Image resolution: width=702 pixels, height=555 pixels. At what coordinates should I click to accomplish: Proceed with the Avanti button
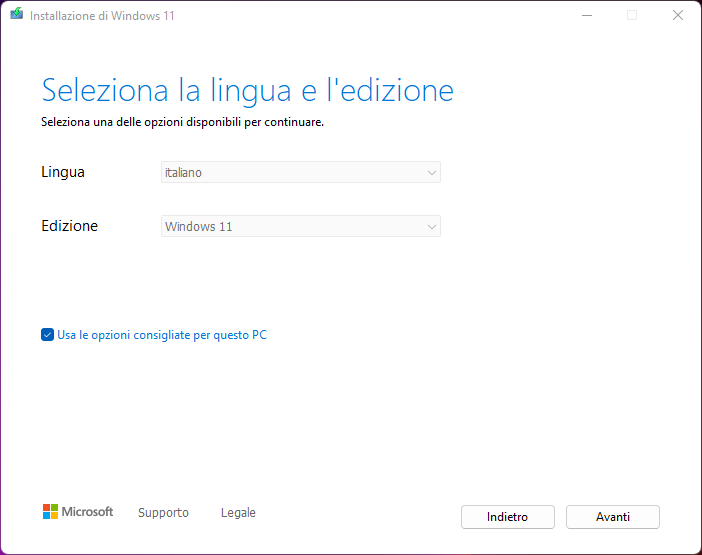(612, 517)
